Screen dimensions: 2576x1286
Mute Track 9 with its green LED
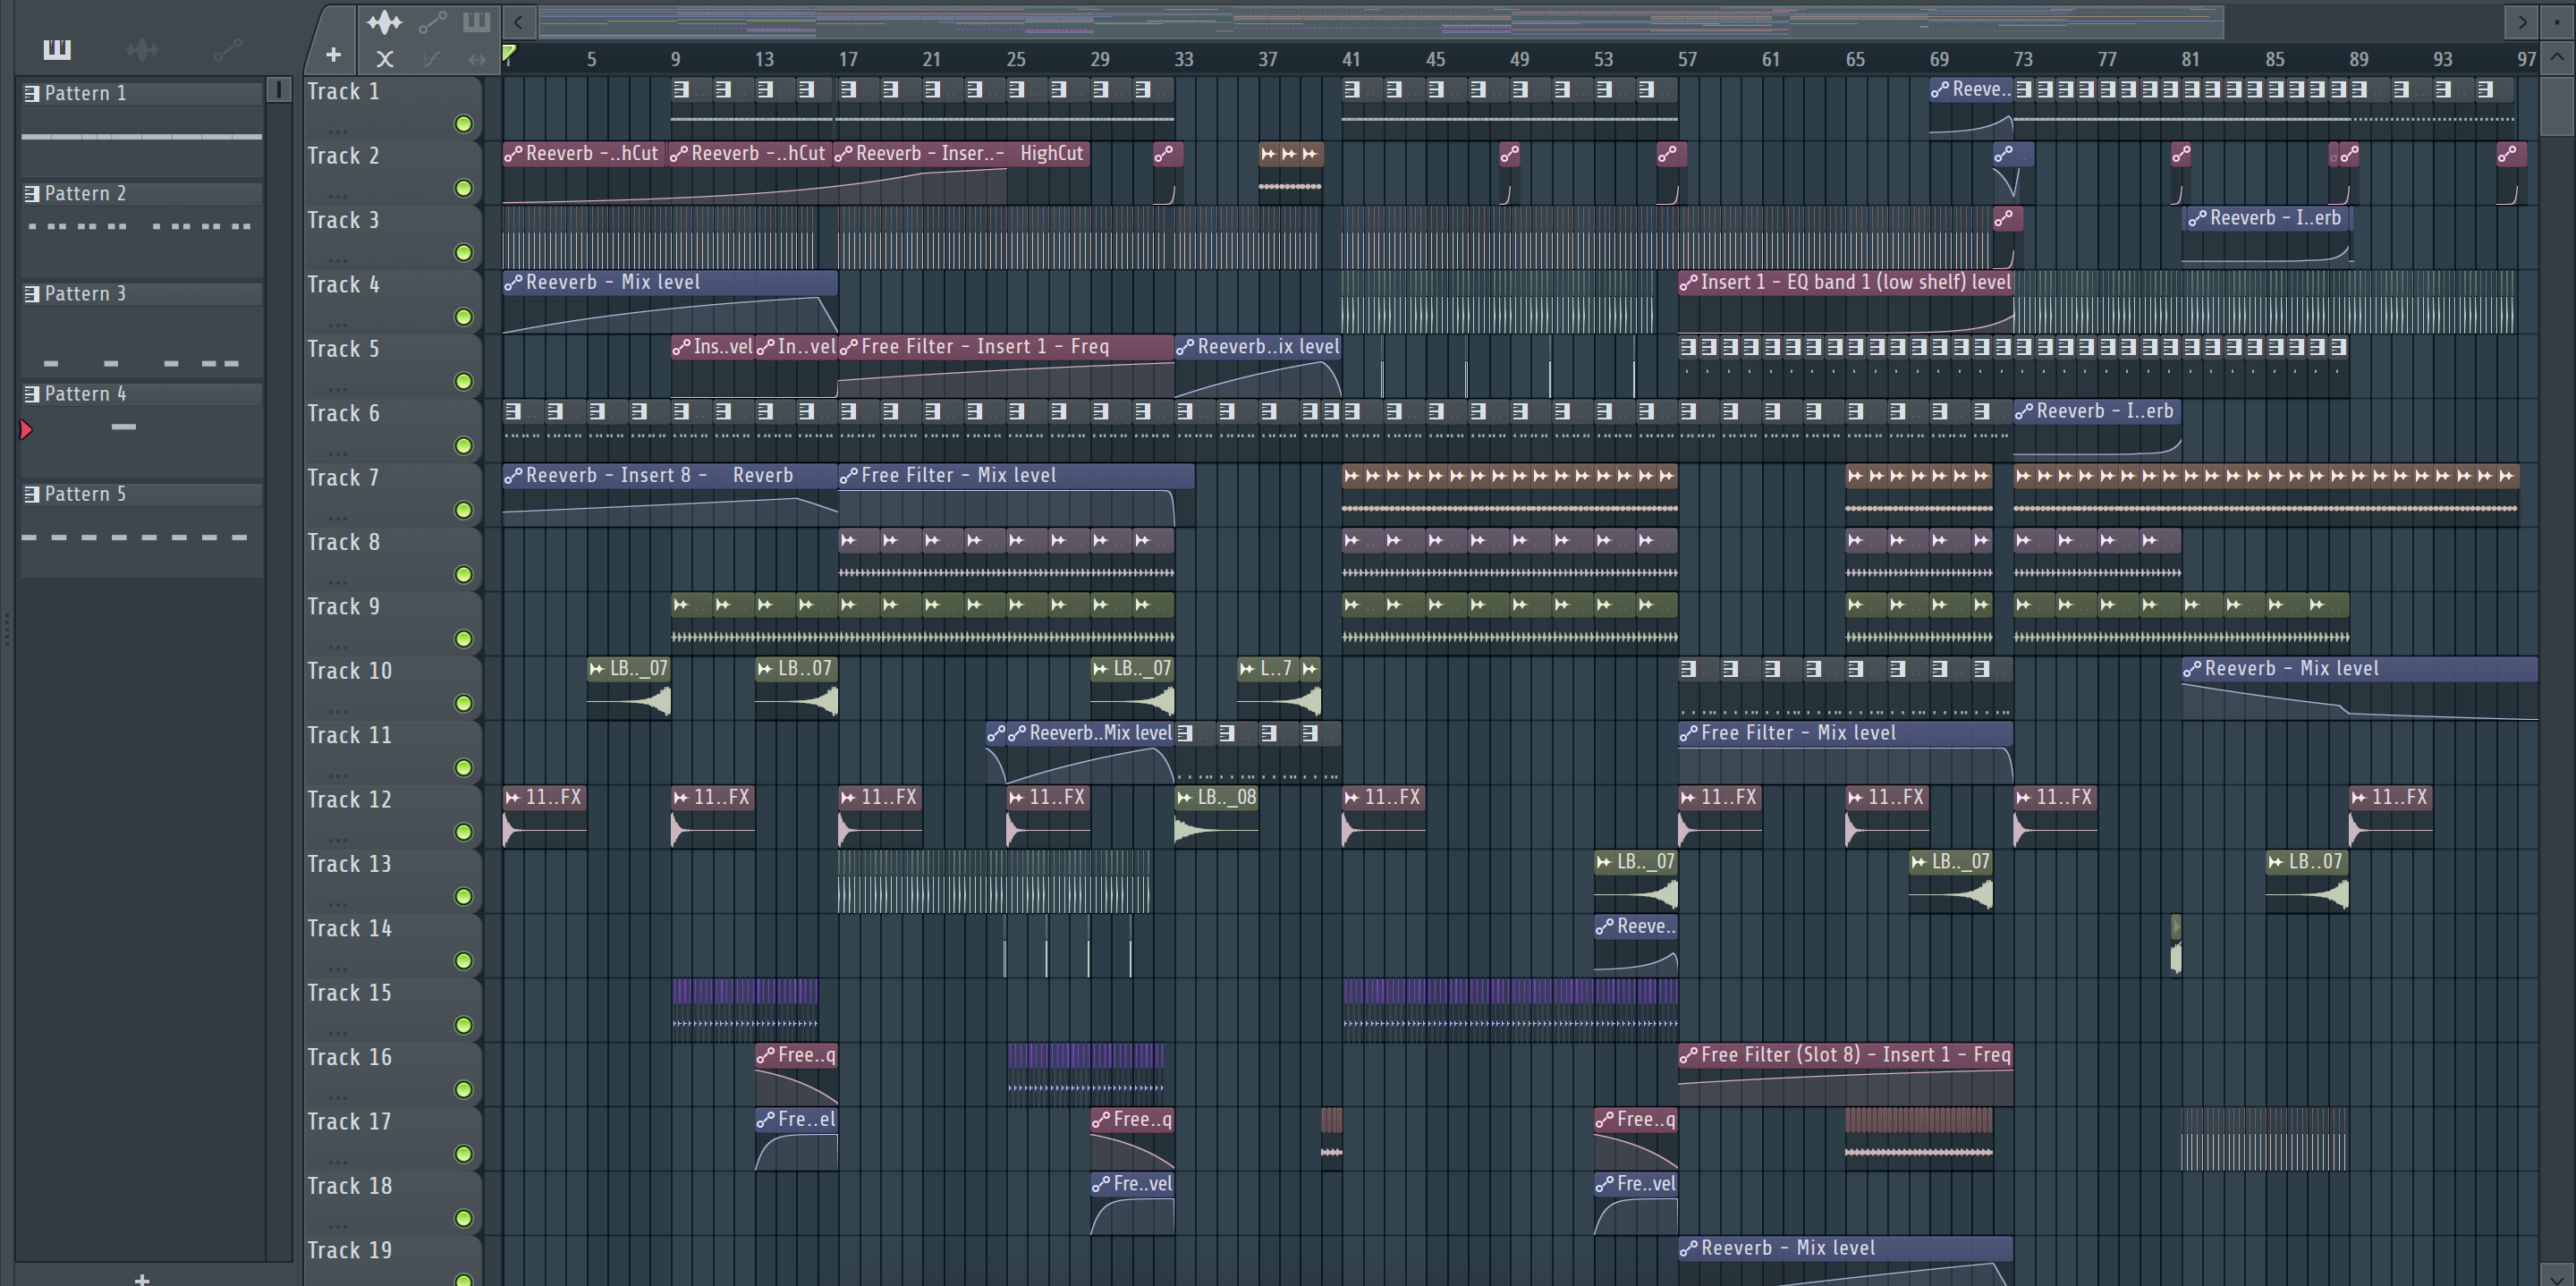(x=463, y=639)
